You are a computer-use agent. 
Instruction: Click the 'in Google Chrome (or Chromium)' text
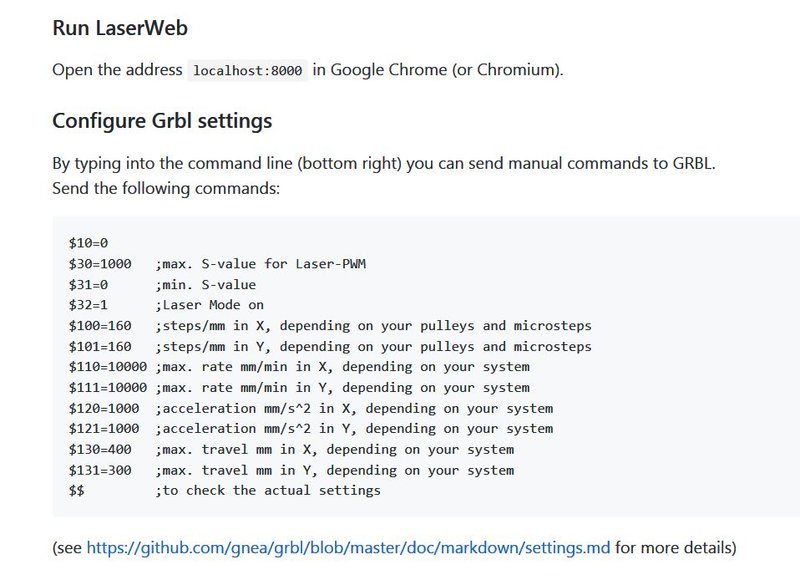coord(438,69)
